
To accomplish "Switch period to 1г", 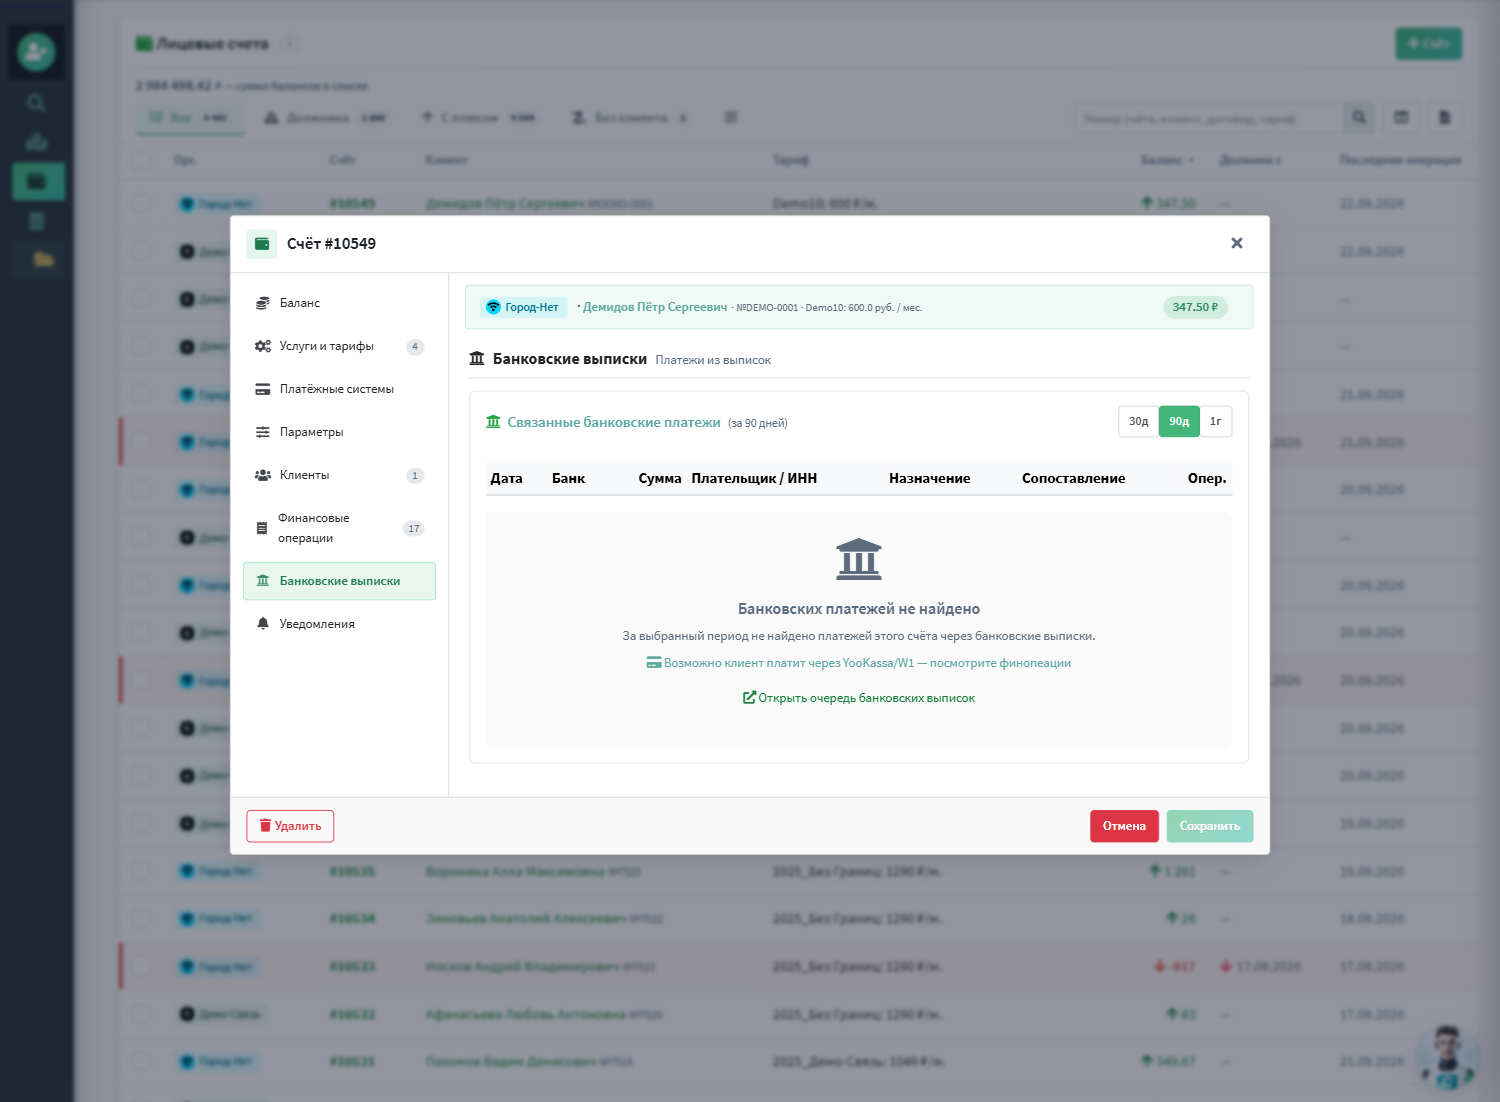I will pyautogui.click(x=1216, y=421).
